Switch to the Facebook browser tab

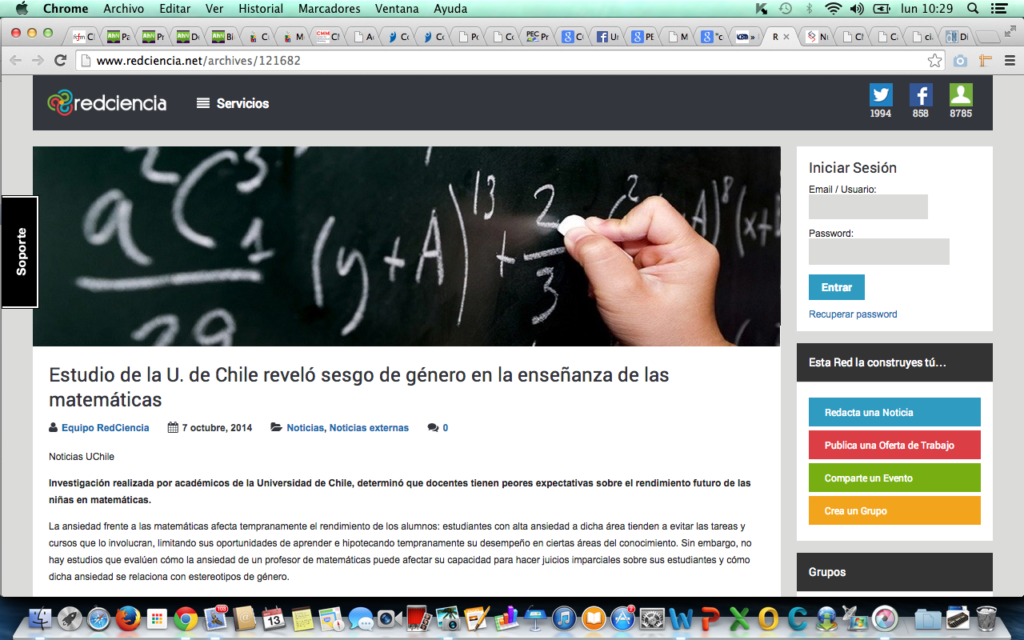[607, 37]
